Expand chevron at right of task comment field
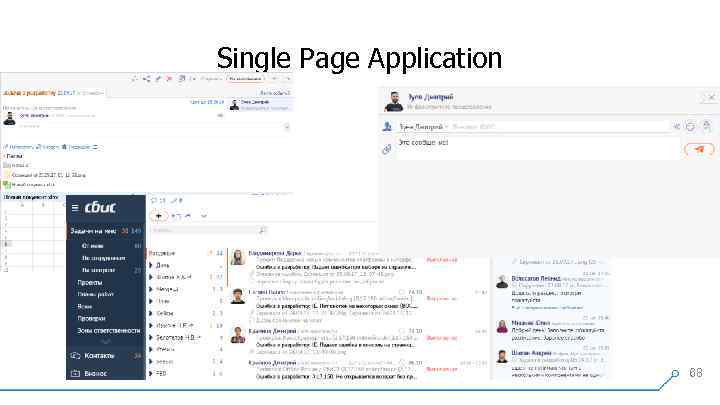The image size is (720, 405). pos(287,127)
